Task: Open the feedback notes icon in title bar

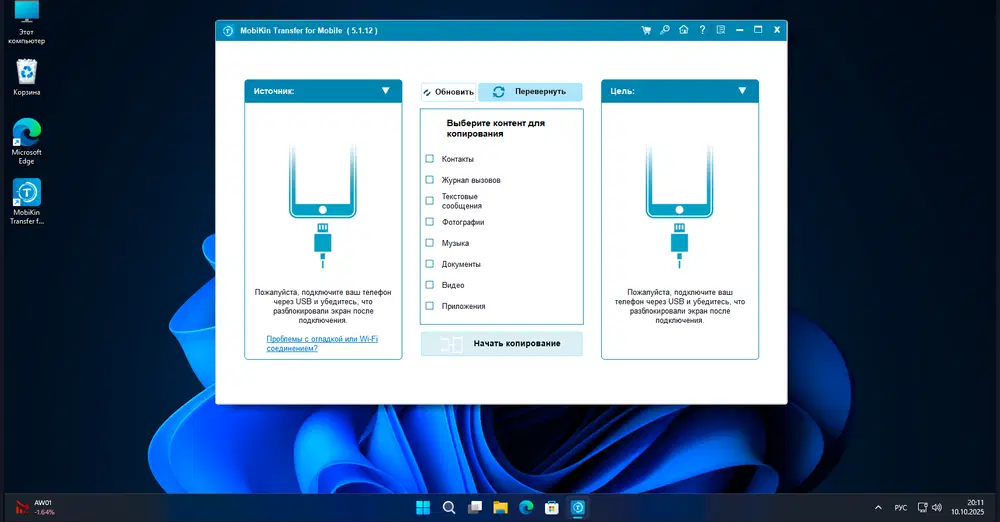Action: click(x=721, y=30)
